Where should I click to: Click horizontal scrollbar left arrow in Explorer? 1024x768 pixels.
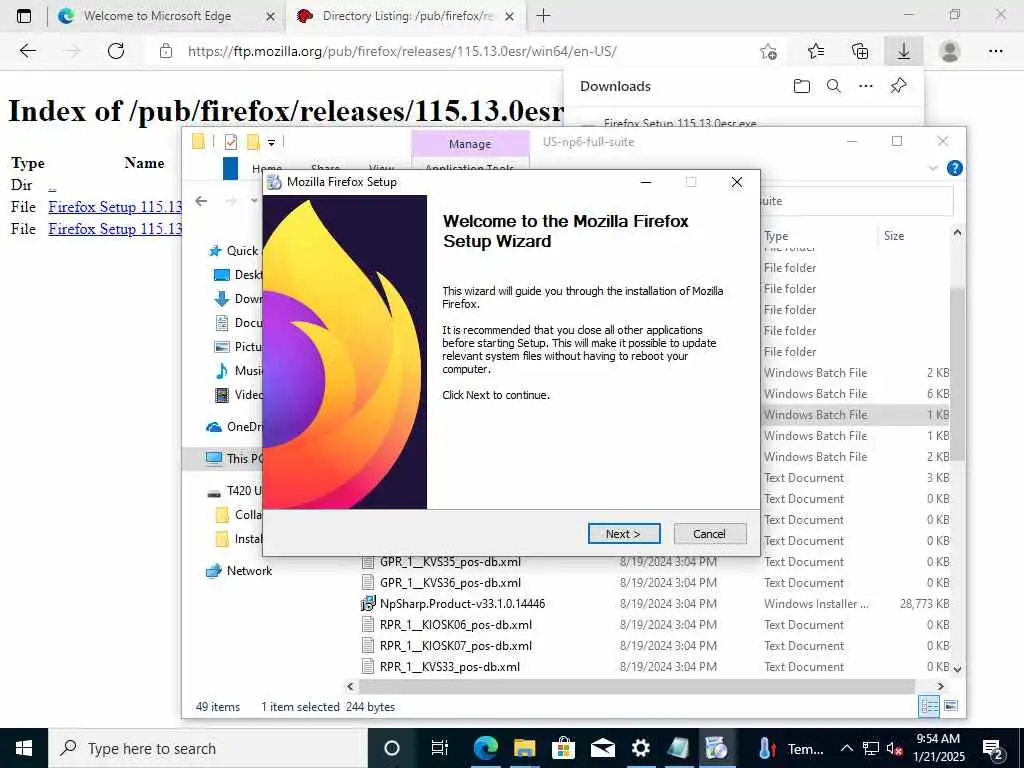351,686
